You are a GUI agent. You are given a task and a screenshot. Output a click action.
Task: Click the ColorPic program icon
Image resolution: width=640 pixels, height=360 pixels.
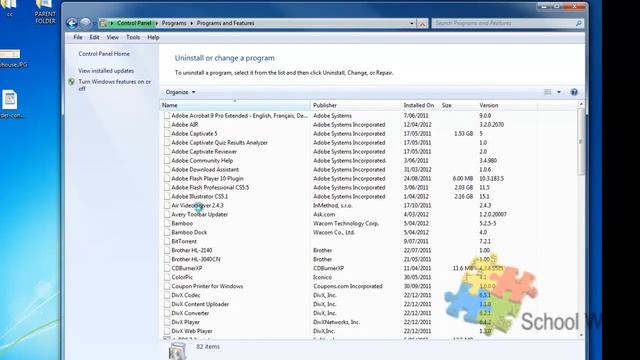point(167,277)
